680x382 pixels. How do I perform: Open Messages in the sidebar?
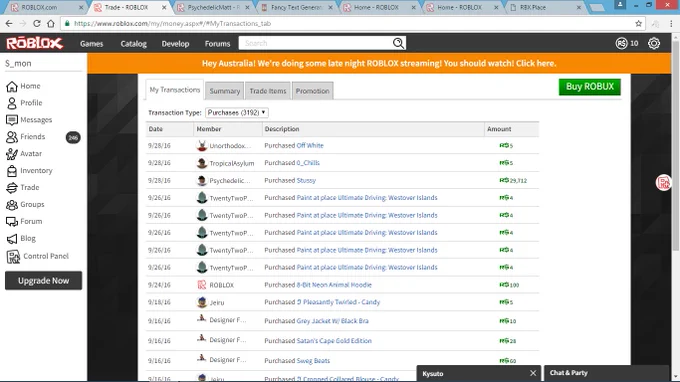tap(29, 120)
